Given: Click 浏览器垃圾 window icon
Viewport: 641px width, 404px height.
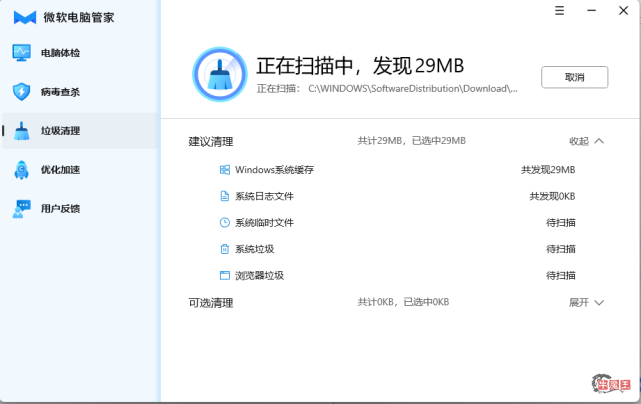Looking at the screenshot, I should pyautogui.click(x=225, y=276).
